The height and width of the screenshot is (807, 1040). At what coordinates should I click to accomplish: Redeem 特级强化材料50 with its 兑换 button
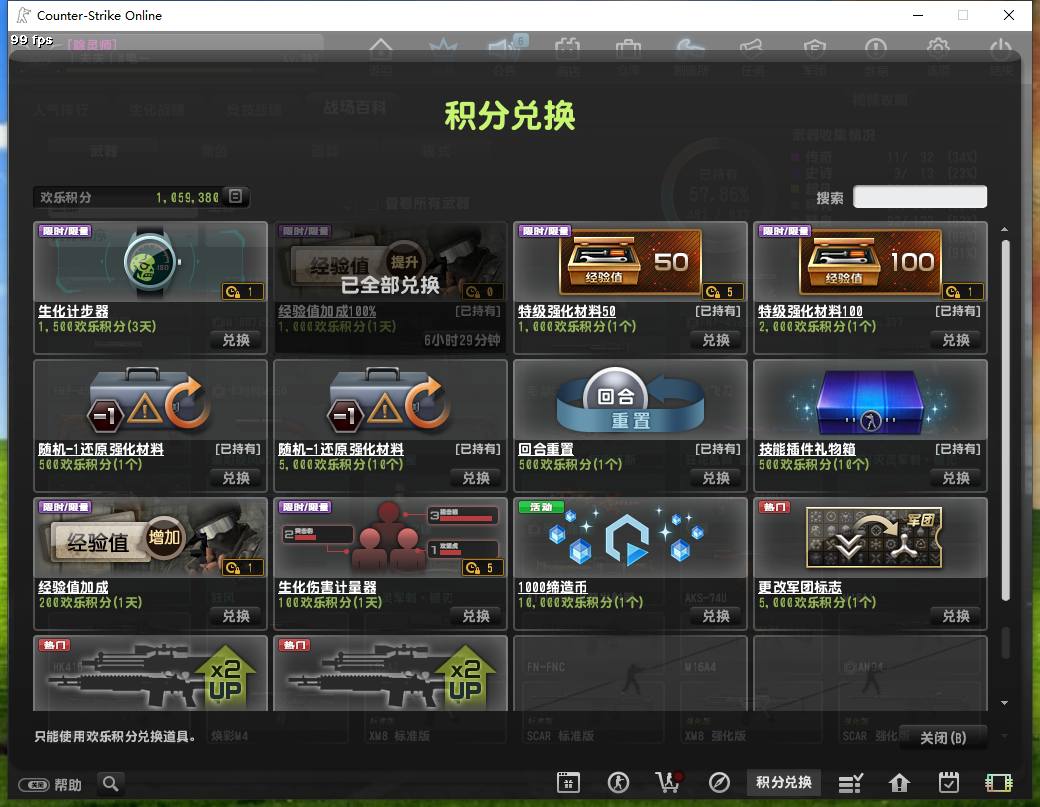click(716, 340)
